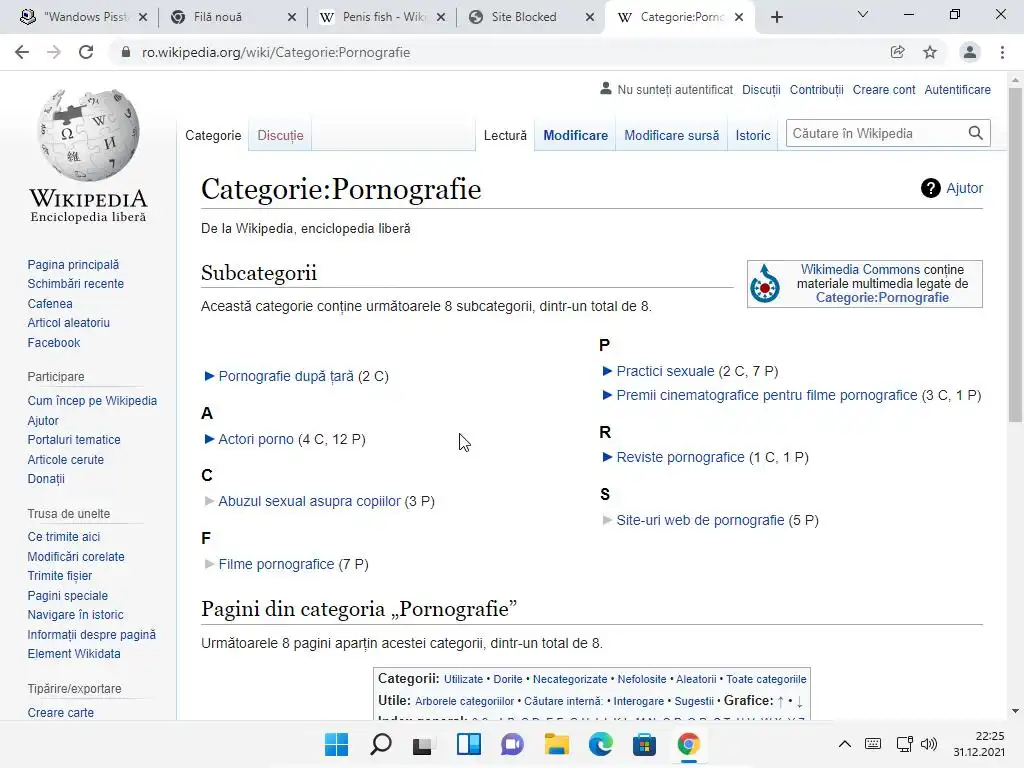
Task: Submit search with the magnifier icon
Action: [x=976, y=133]
